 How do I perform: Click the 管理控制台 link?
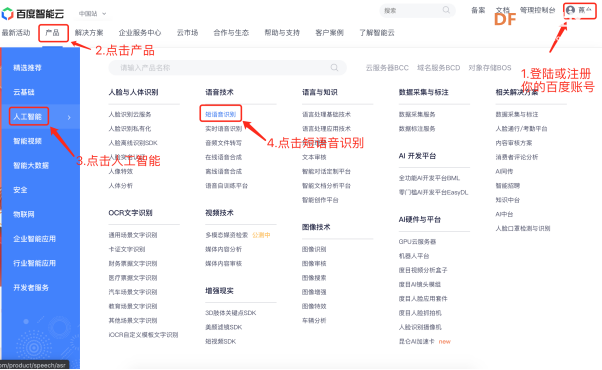(538, 10)
